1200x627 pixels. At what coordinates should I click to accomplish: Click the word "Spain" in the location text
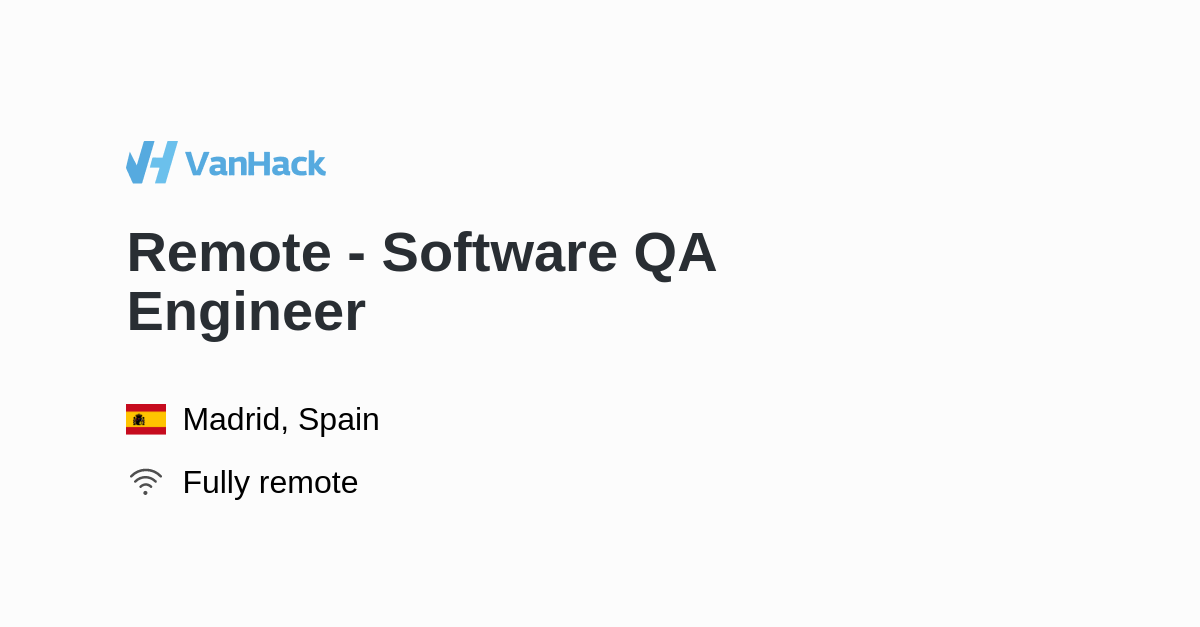click(x=338, y=420)
